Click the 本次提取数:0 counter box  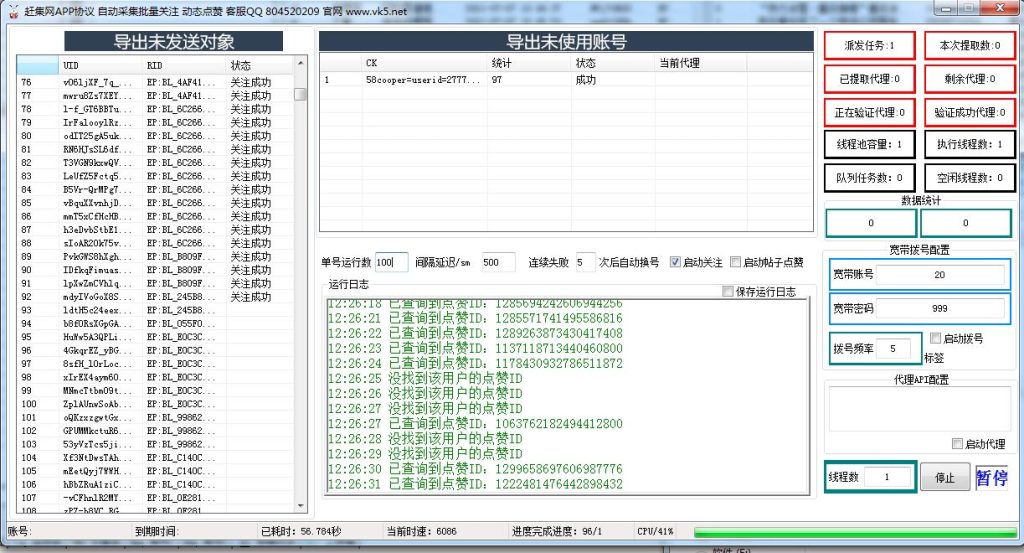click(x=970, y=46)
